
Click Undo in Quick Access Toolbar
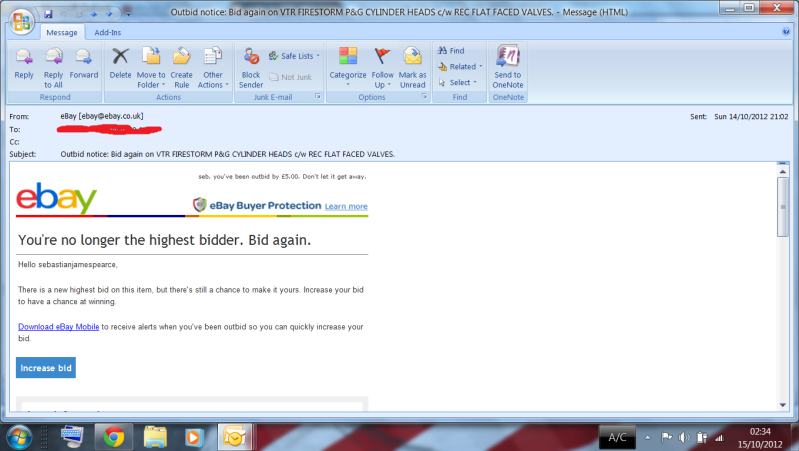coord(64,14)
